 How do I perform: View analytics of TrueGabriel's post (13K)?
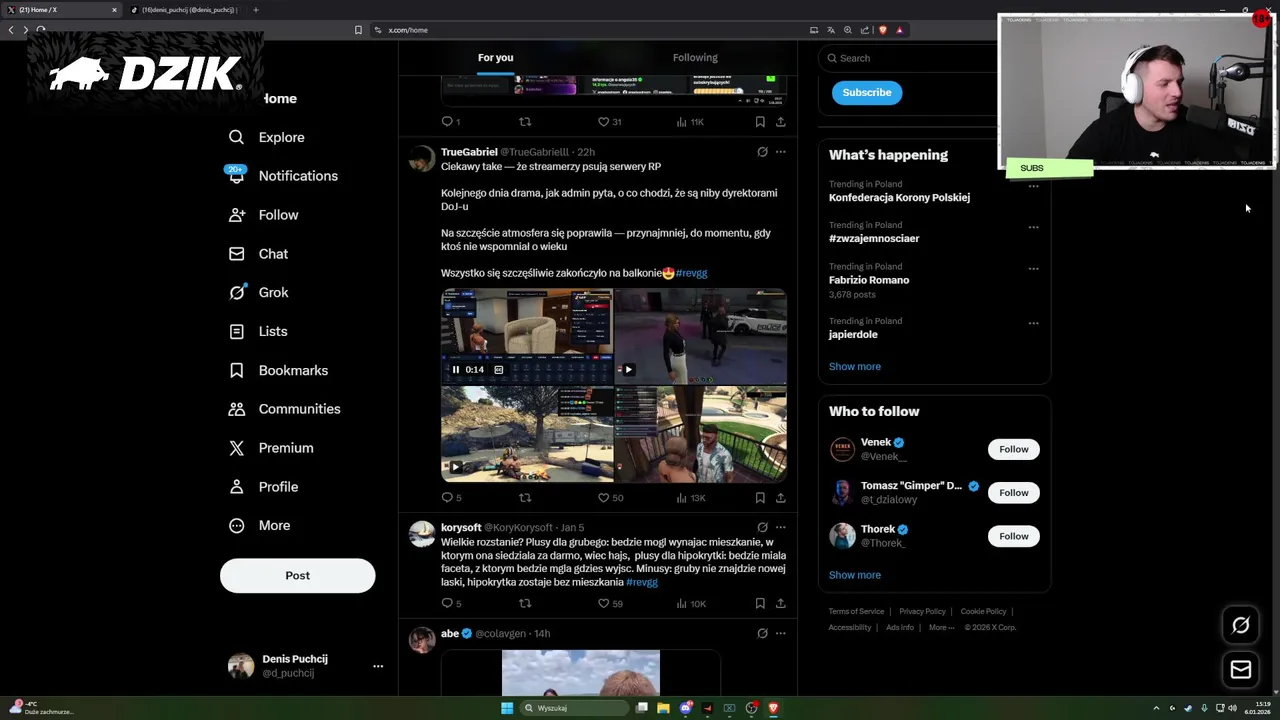tap(690, 498)
